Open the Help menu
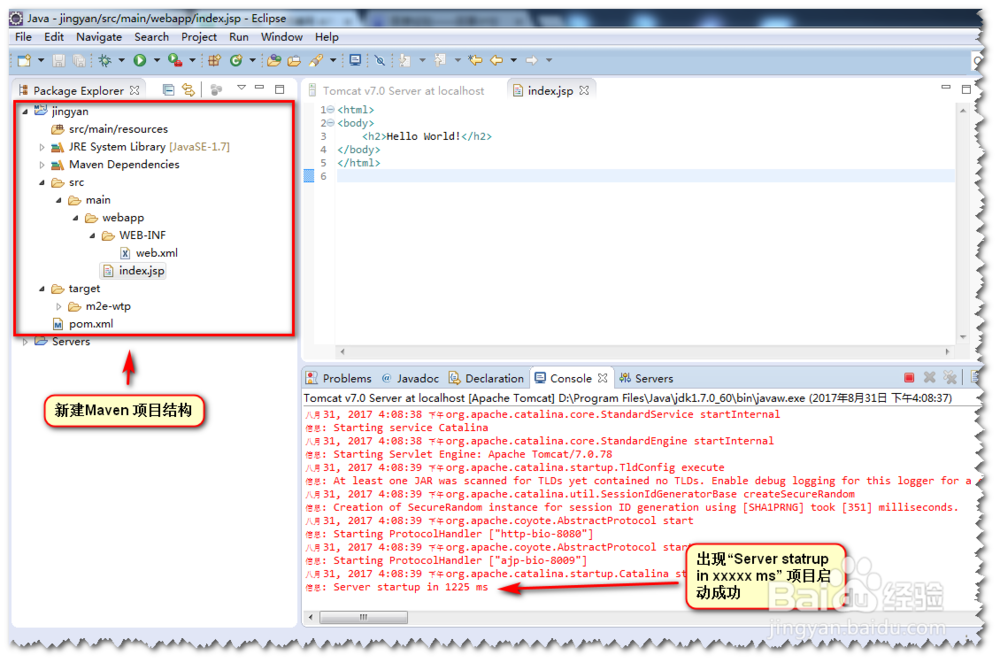This screenshot has height=663, width=1000. click(327, 37)
